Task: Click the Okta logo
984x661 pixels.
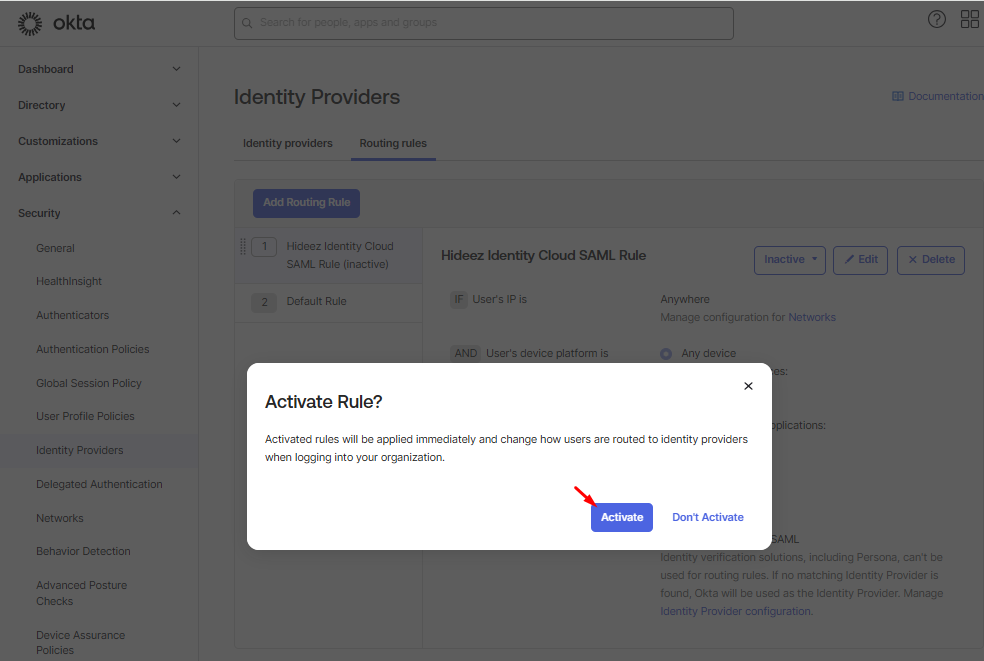Action: (x=56, y=23)
